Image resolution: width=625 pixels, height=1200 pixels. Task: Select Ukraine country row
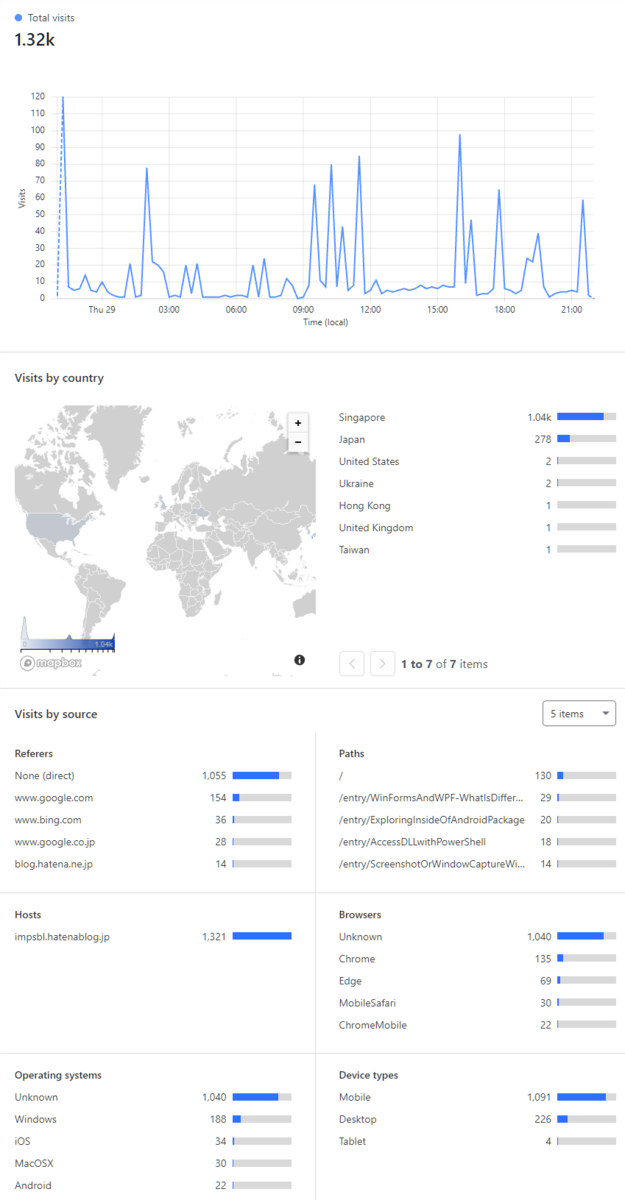point(477,483)
